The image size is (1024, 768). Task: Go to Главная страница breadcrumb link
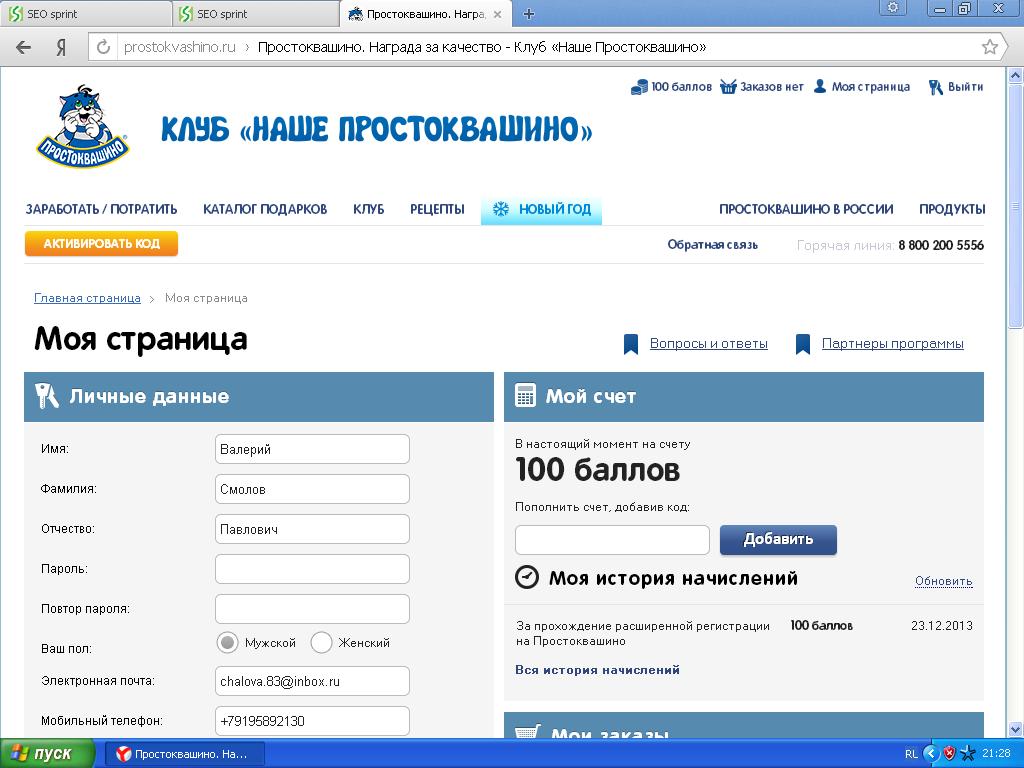[88, 298]
